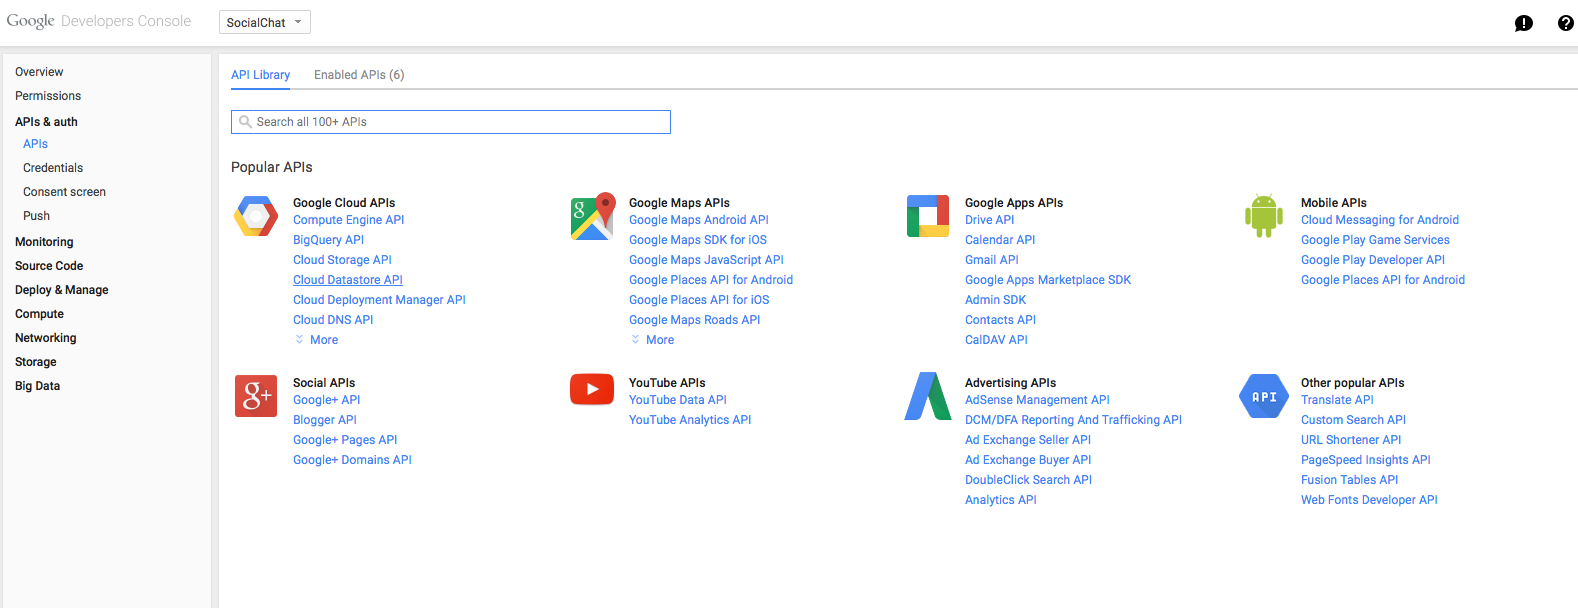The image size is (1578, 608).
Task: Switch to the Enabled APIs (6) tab
Action: click(359, 75)
